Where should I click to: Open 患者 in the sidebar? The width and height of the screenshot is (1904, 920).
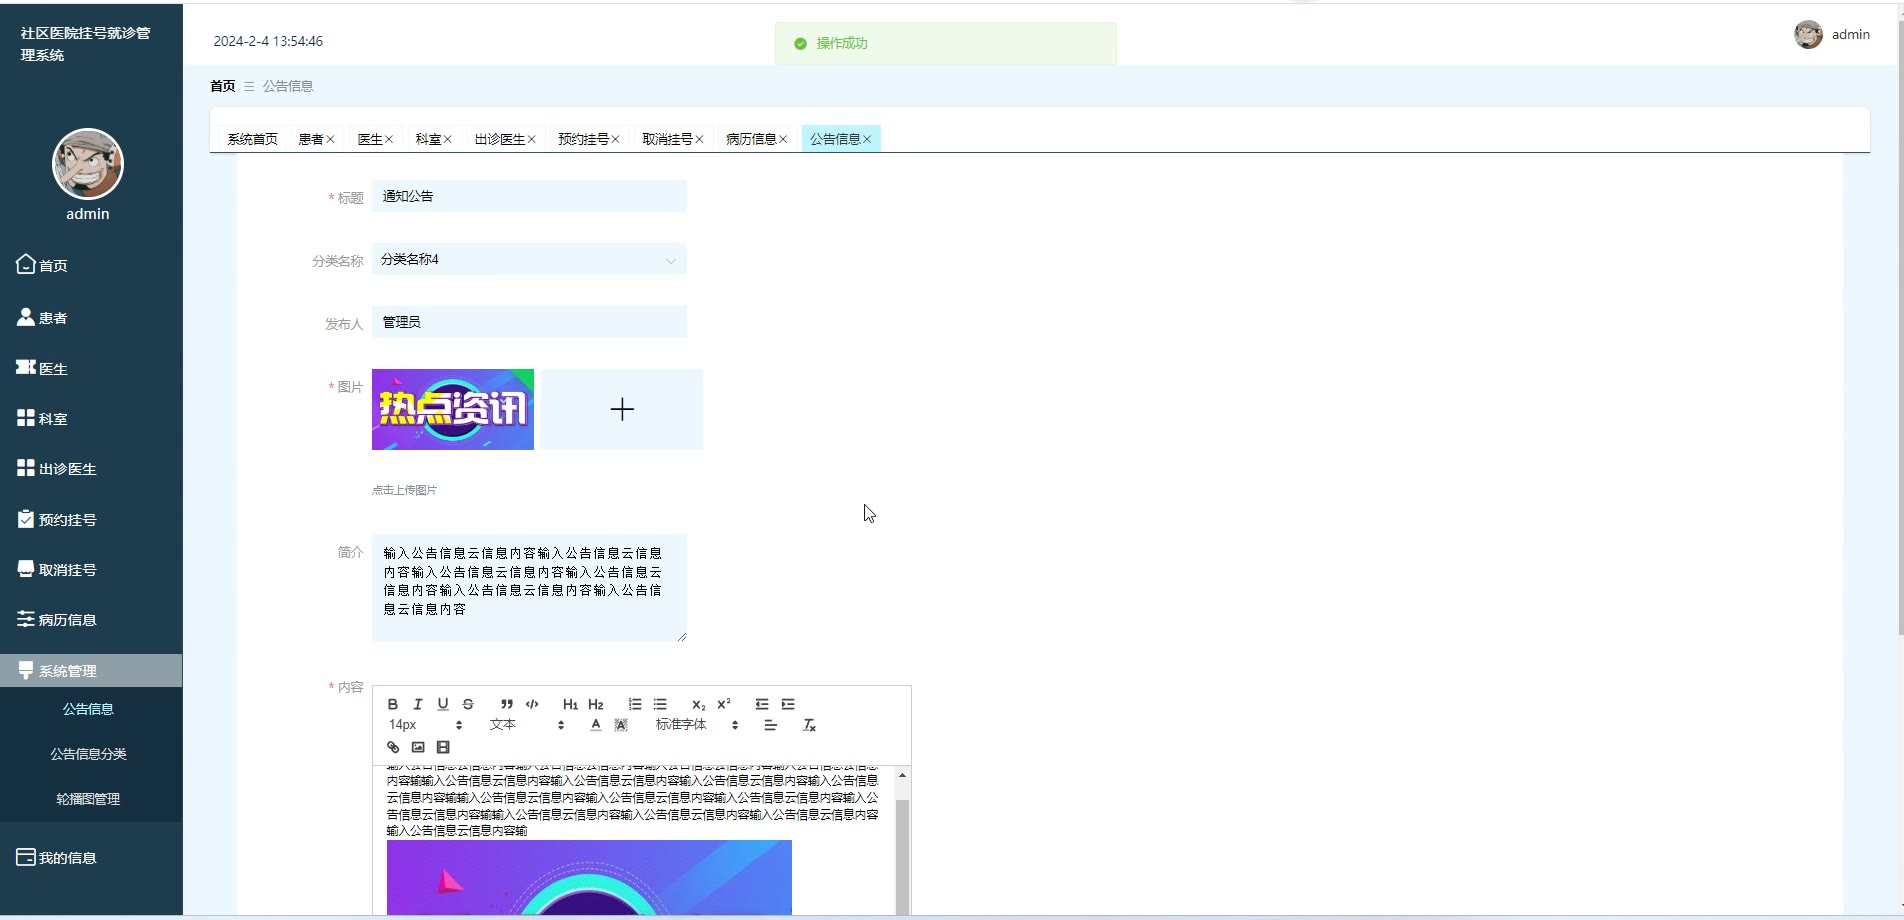(x=91, y=317)
